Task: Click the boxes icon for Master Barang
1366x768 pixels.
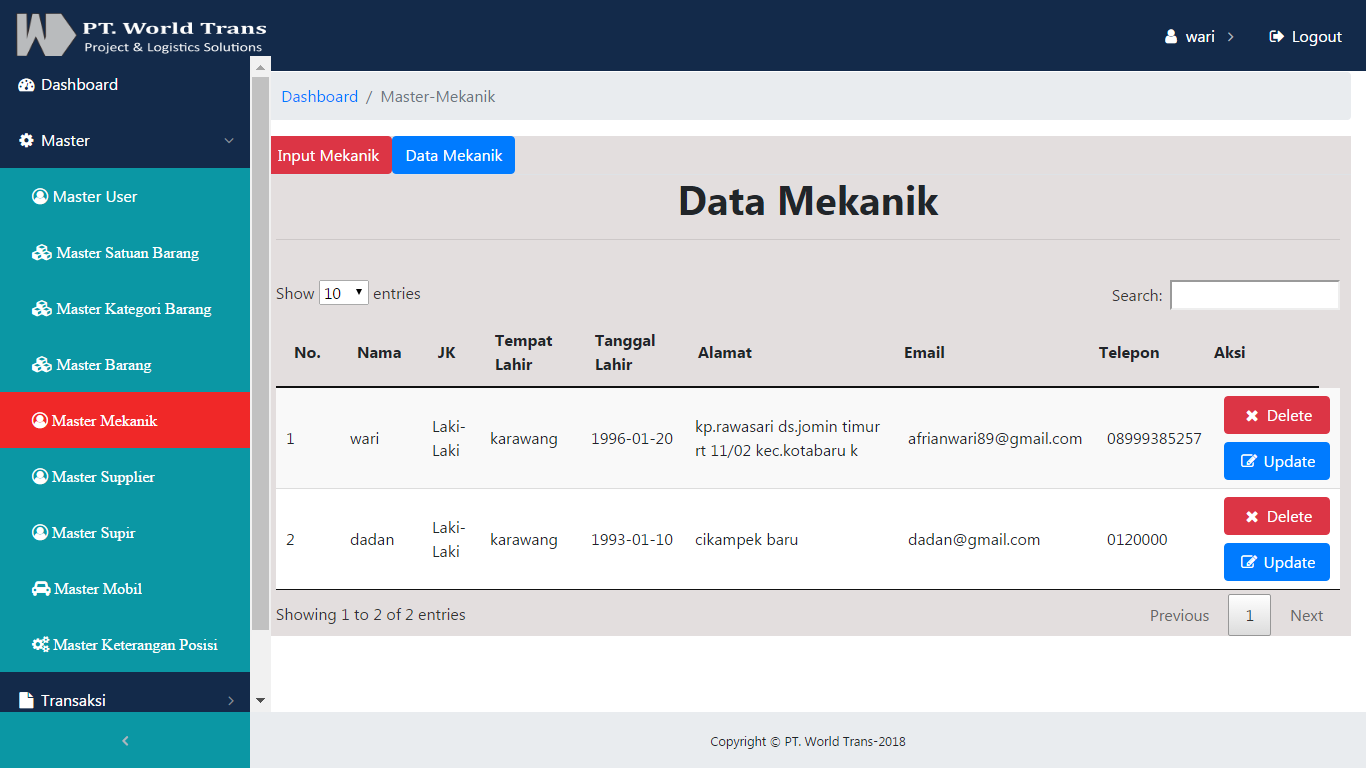Action: pos(41,365)
